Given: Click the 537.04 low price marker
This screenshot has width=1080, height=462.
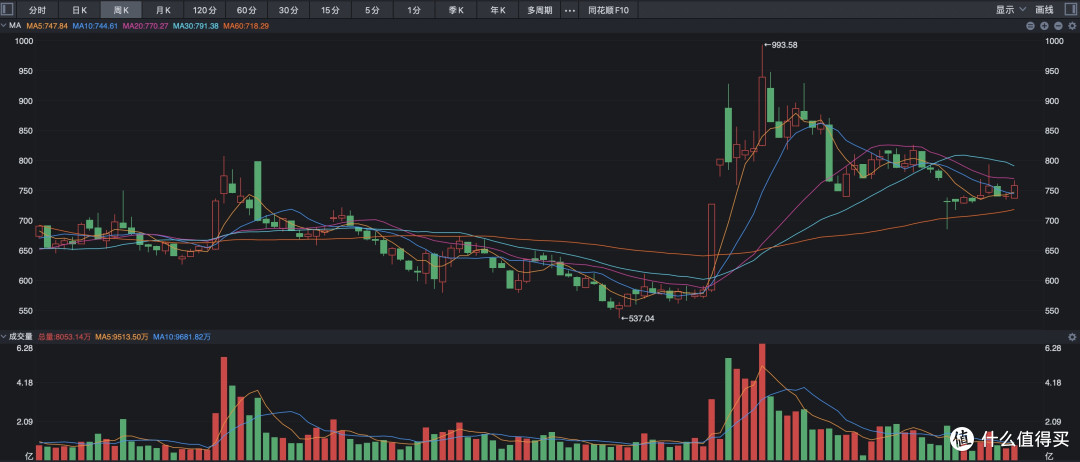Looking at the screenshot, I should coord(638,319).
